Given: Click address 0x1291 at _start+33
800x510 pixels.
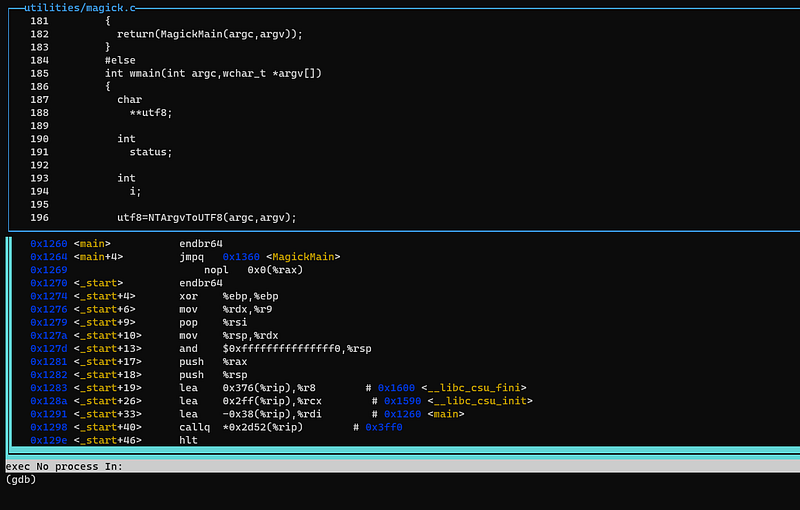Looking at the screenshot, I should coord(48,414).
